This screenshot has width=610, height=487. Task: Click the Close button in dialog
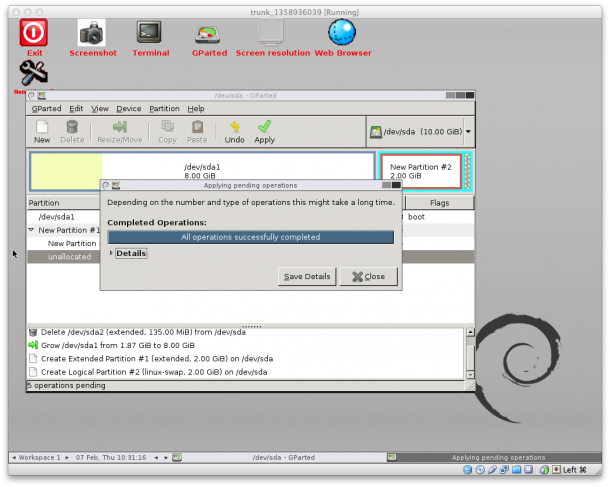click(368, 276)
